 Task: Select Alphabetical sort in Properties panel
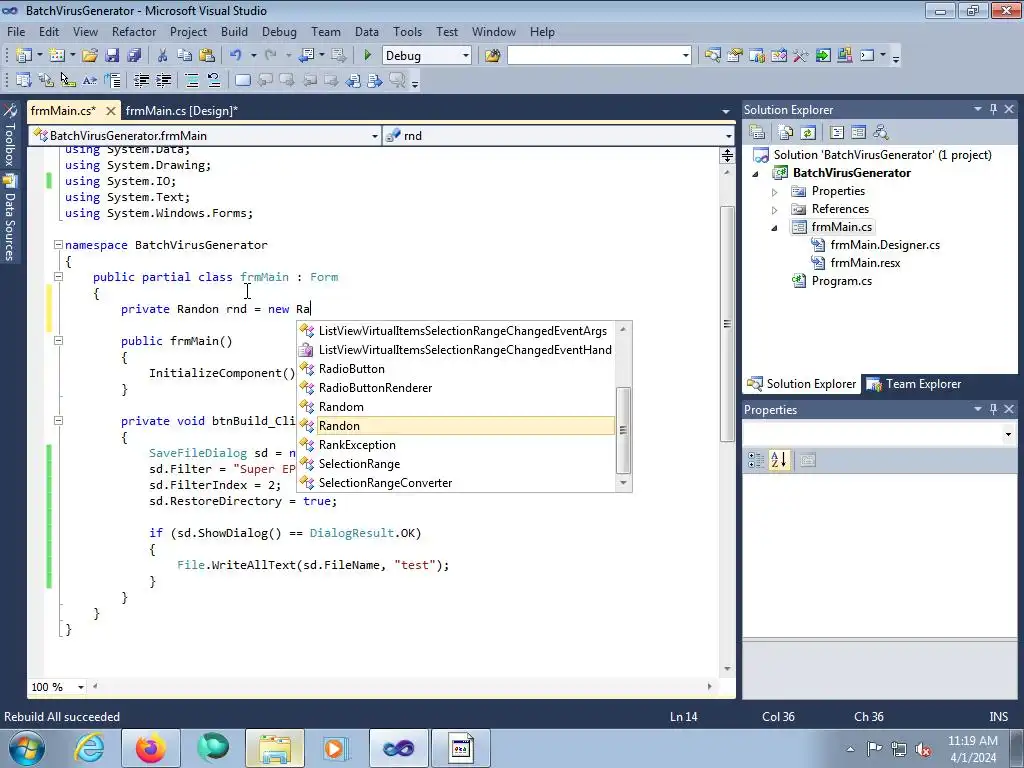tap(778, 460)
